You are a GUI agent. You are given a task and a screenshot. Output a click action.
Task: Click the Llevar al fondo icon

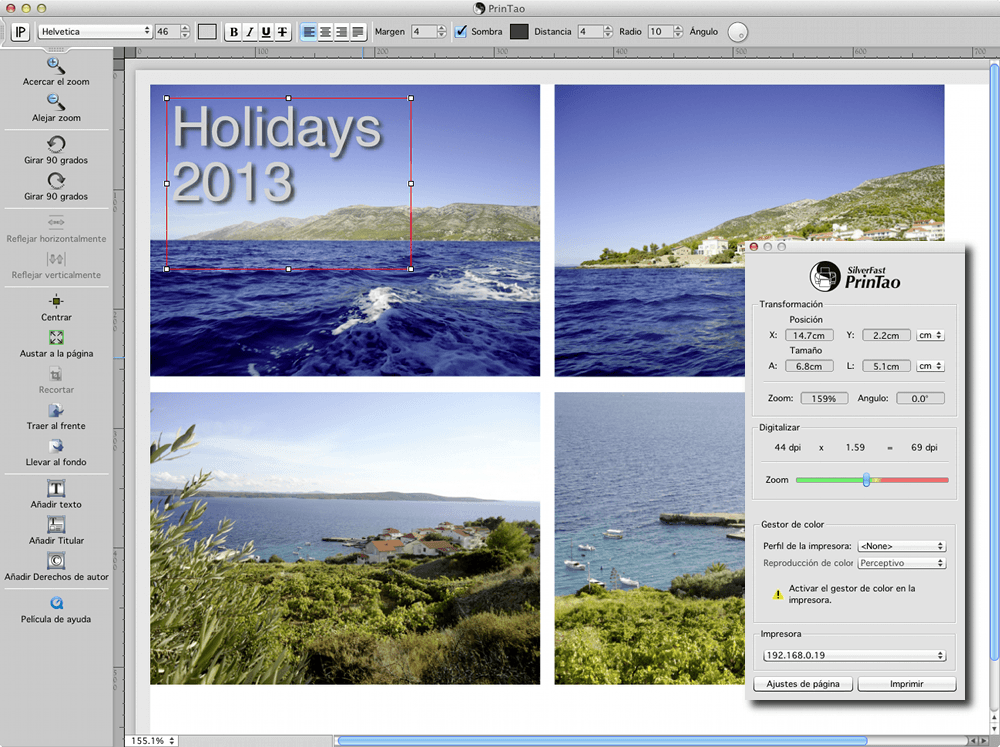tap(56, 447)
